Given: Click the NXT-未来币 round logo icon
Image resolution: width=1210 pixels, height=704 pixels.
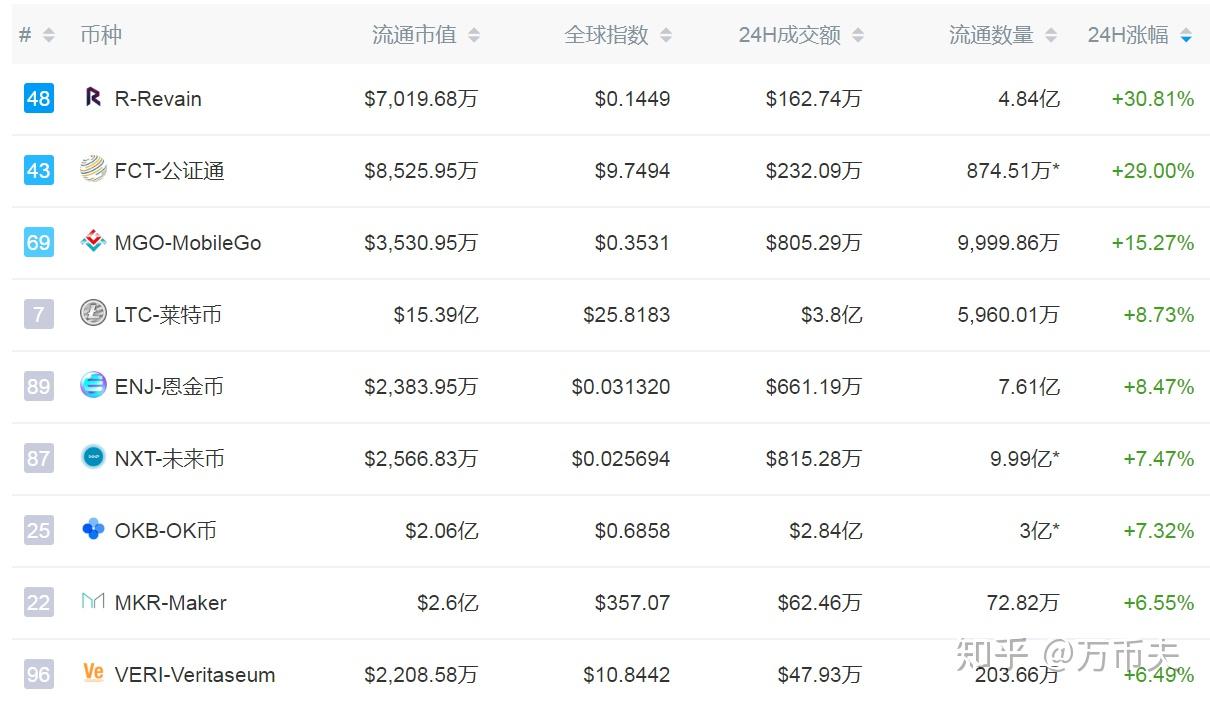Looking at the screenshot, I should (93, 457).
